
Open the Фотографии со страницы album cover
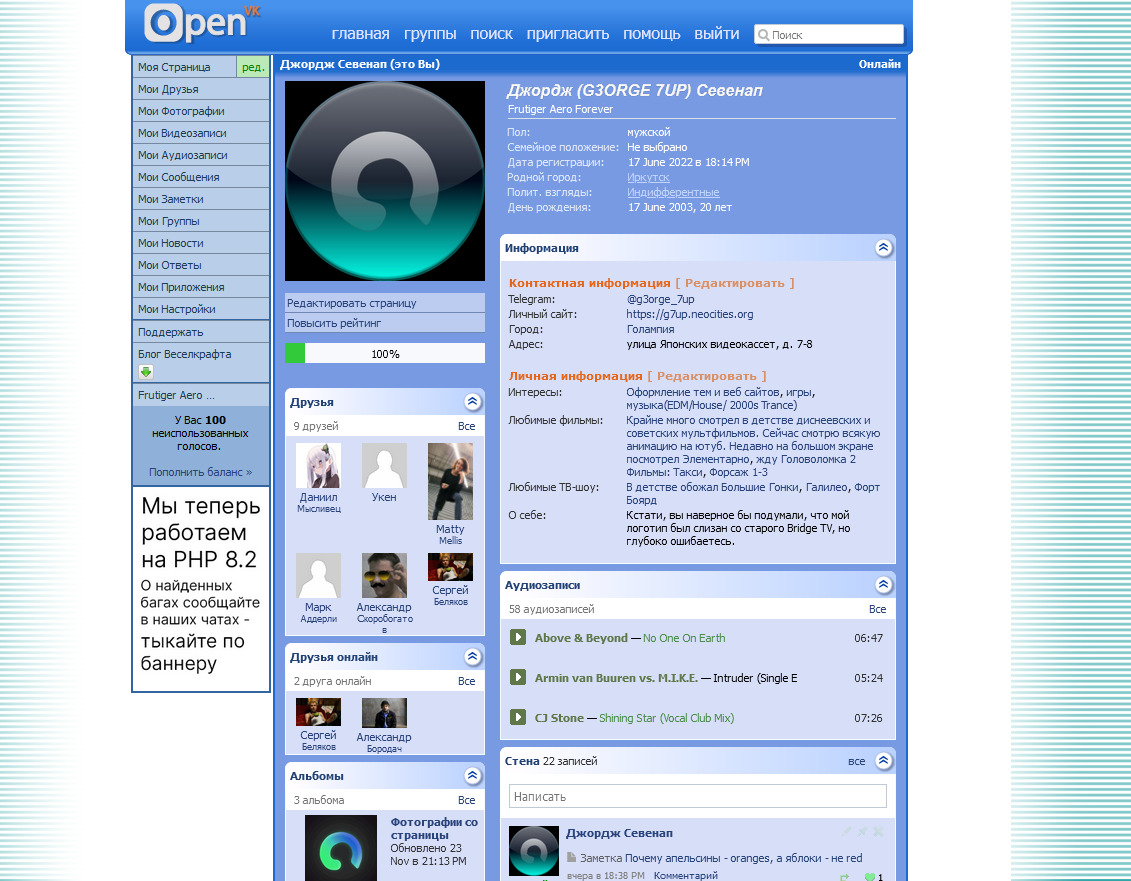pyautogui.click(x=340, y=848)
